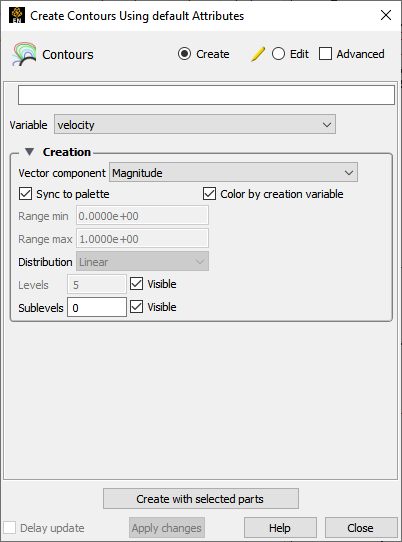Click the Sublevels input field
The image size is (402, 542).
click(97, 307)
